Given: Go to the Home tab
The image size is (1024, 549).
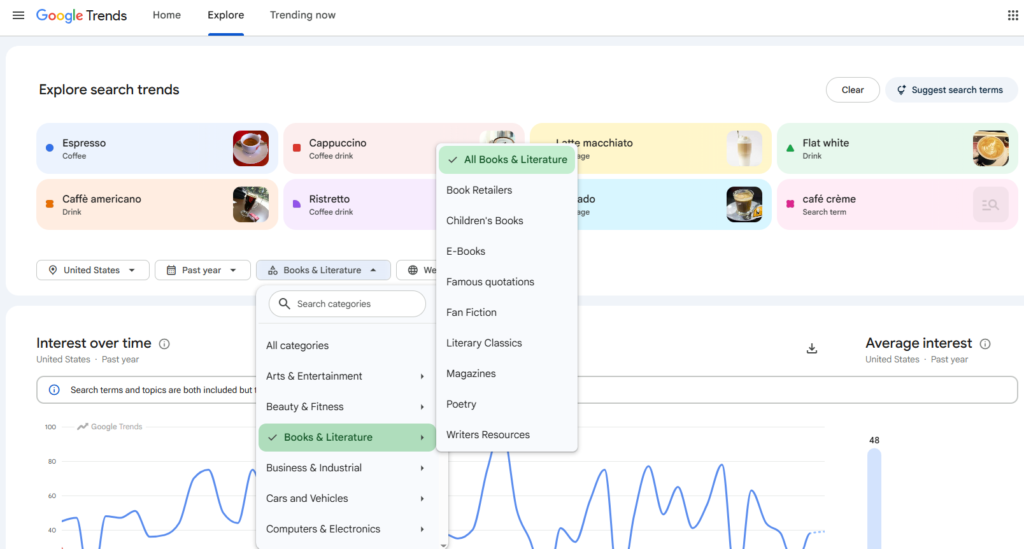Looking at the screenshot, I should point(167,15).
